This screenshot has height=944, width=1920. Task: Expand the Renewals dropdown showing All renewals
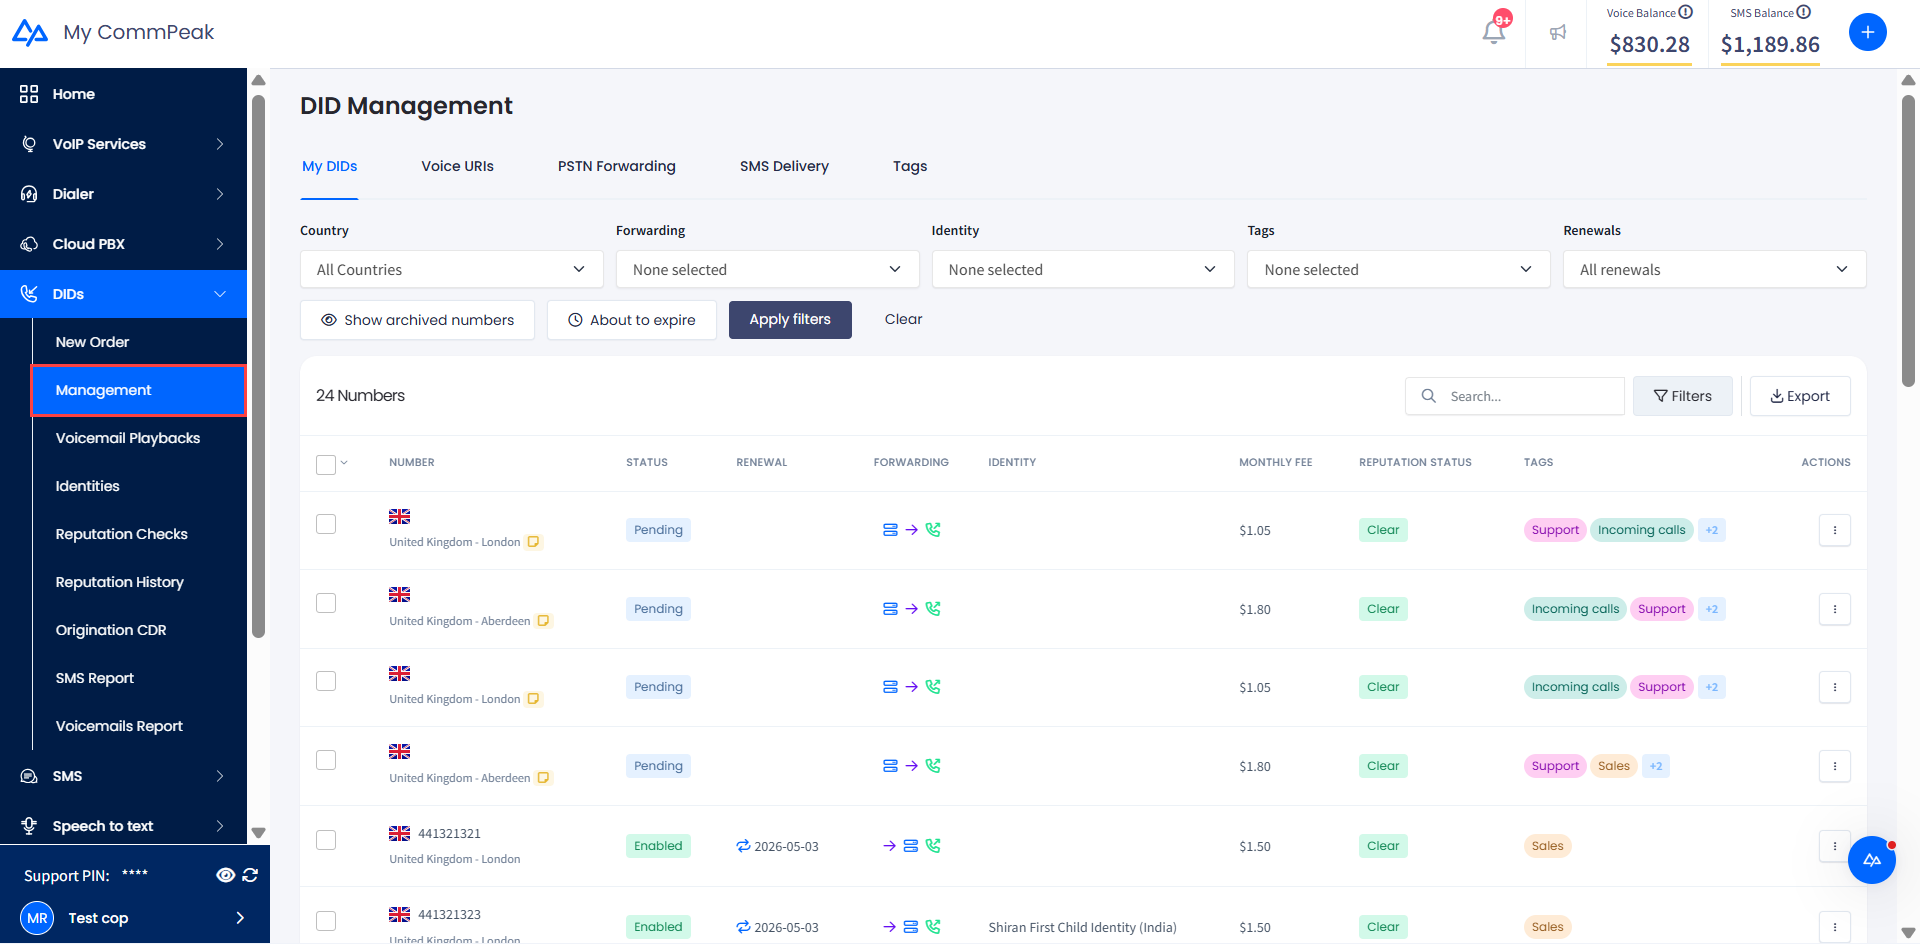point(1713,270)
